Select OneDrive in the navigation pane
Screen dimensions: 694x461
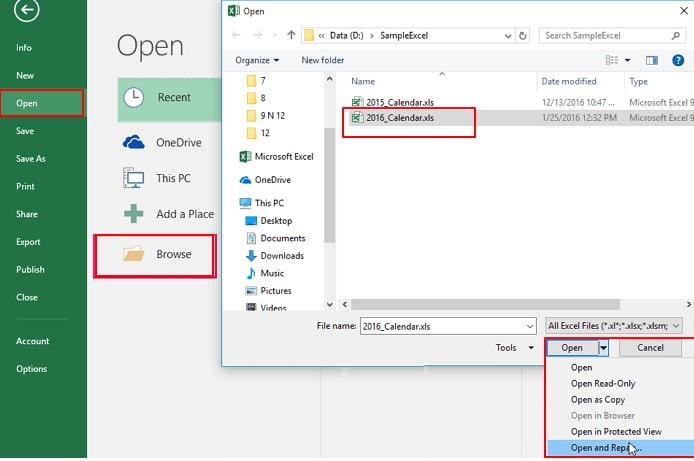pyautogui.click(x=265, y=180)
